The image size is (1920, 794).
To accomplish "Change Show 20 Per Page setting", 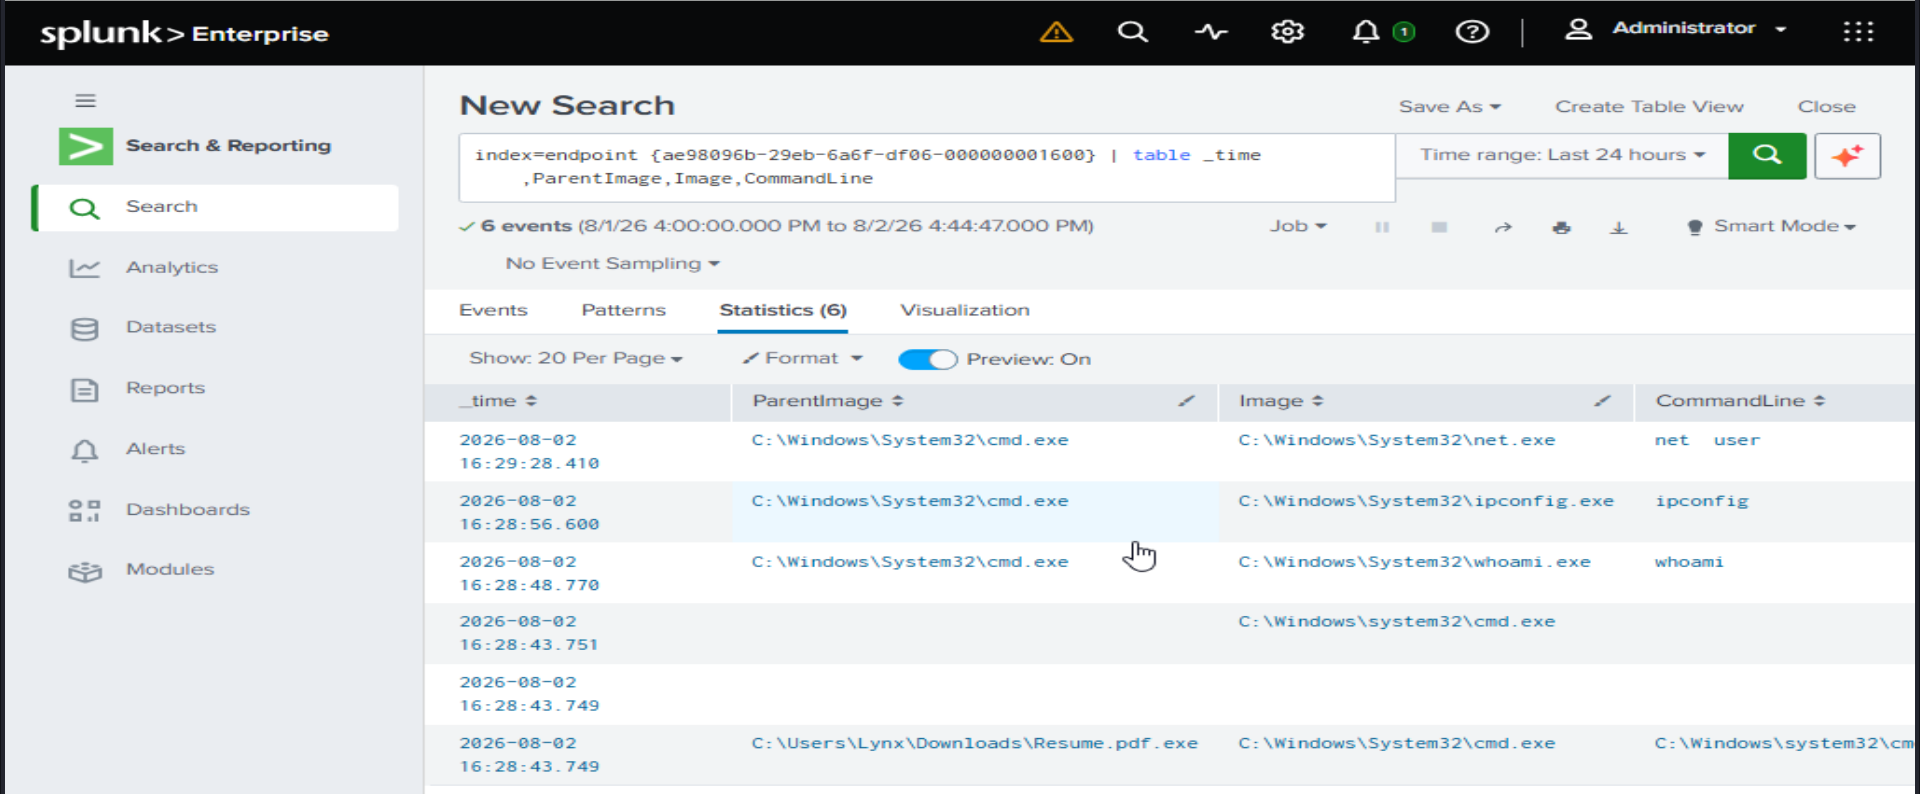I will point(575,358).
